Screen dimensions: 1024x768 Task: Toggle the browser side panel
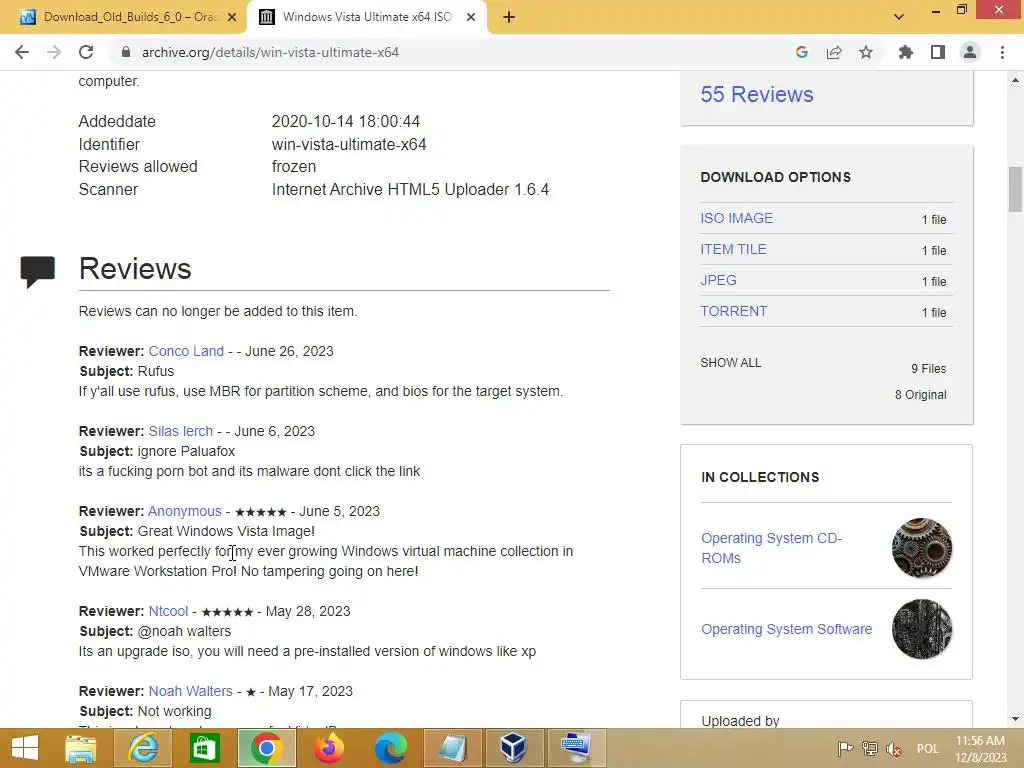pos(938,52)
